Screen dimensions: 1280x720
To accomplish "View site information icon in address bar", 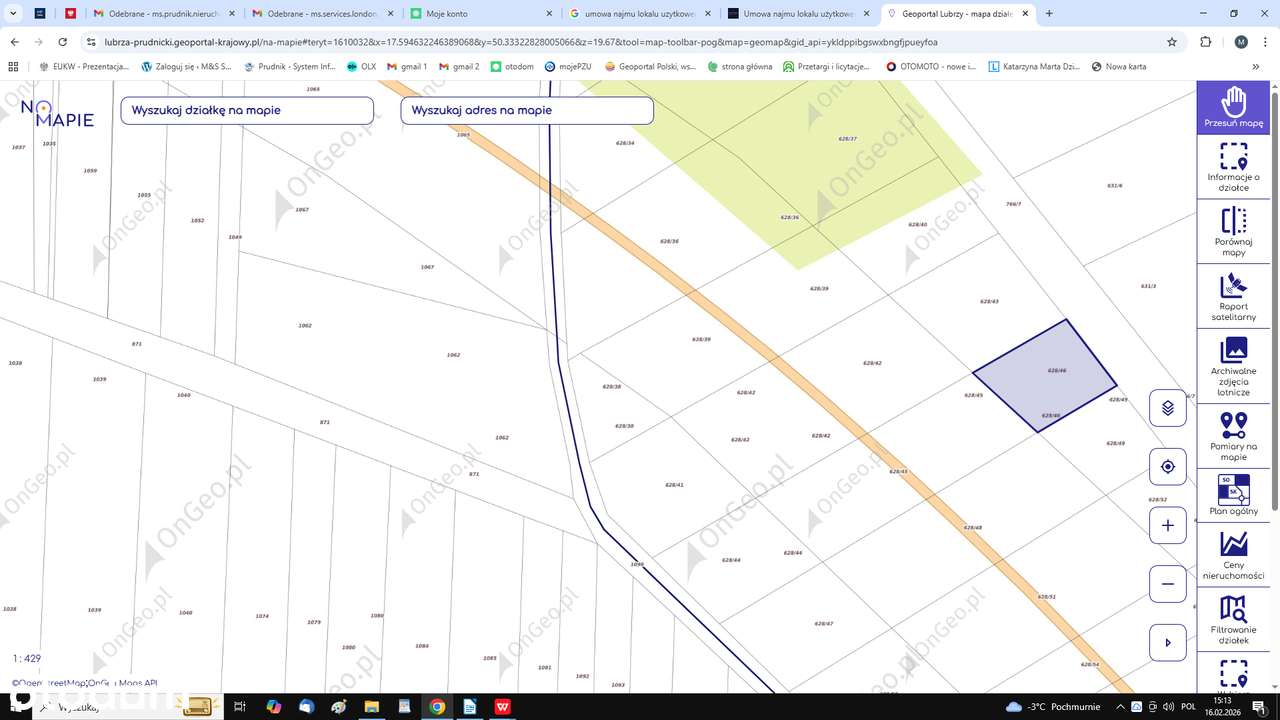I will coord(90,42).
